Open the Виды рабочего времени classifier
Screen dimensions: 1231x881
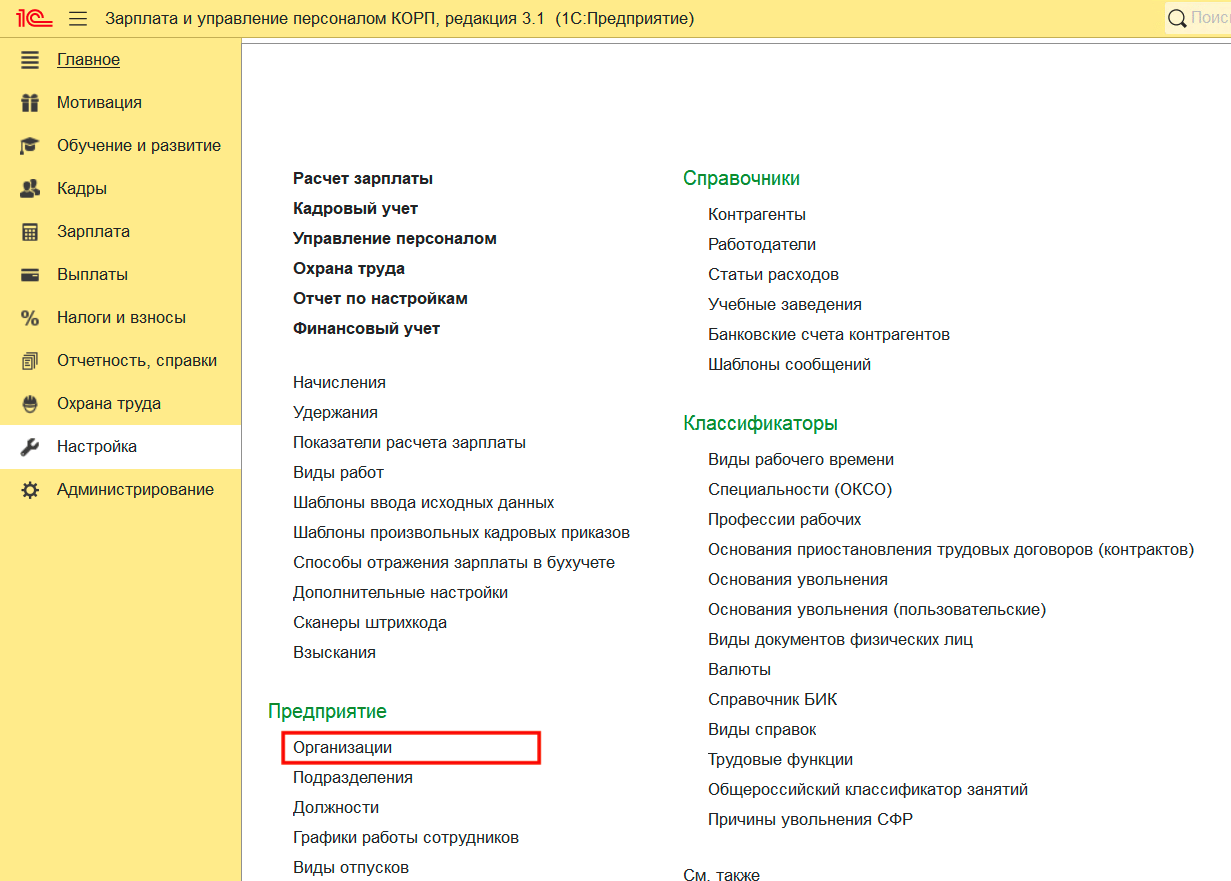point(800,460)
